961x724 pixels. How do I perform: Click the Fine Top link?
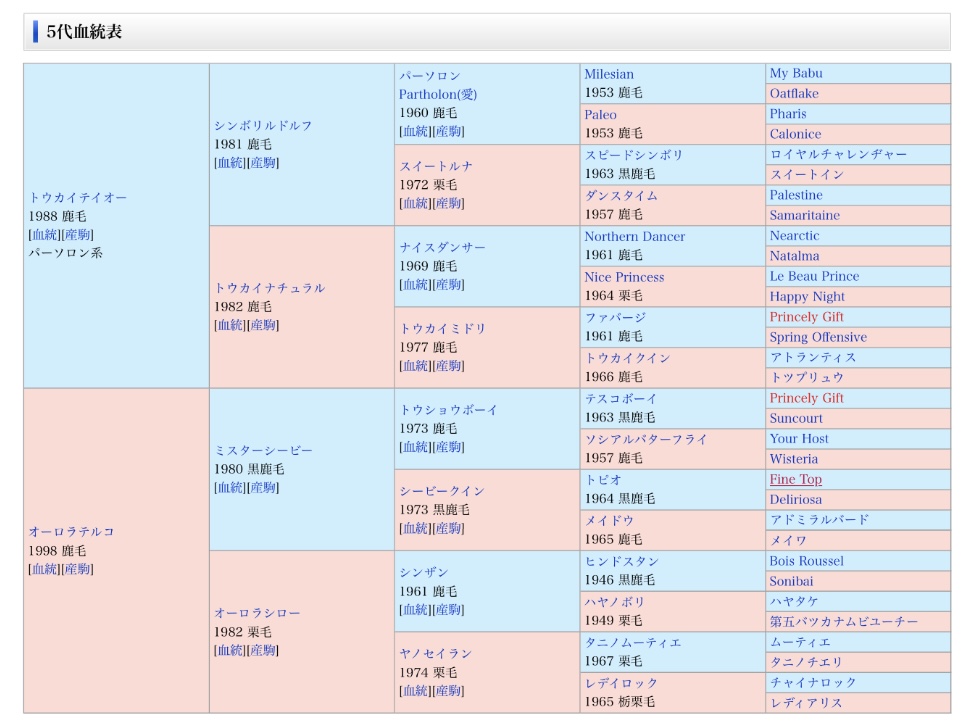pyautogui.click(x=795, y=480)
